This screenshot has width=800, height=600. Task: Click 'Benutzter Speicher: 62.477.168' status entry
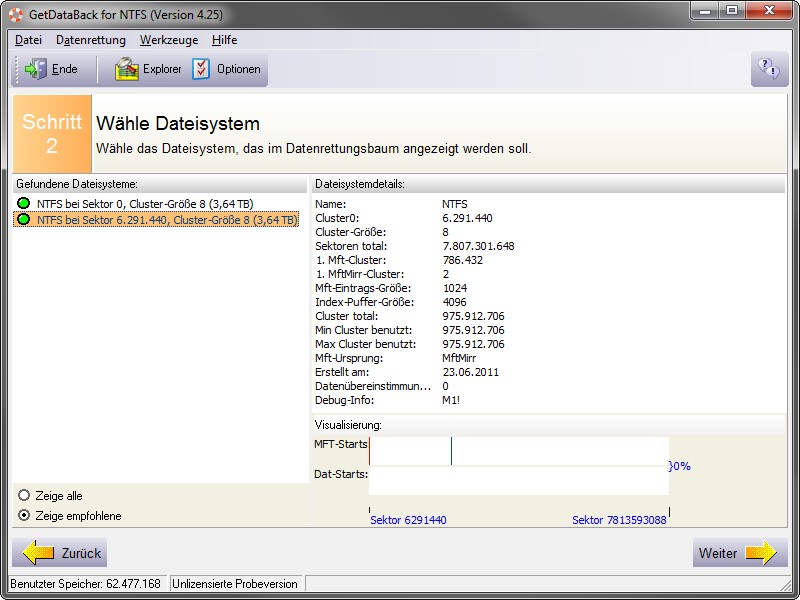(x=85, y=584)
